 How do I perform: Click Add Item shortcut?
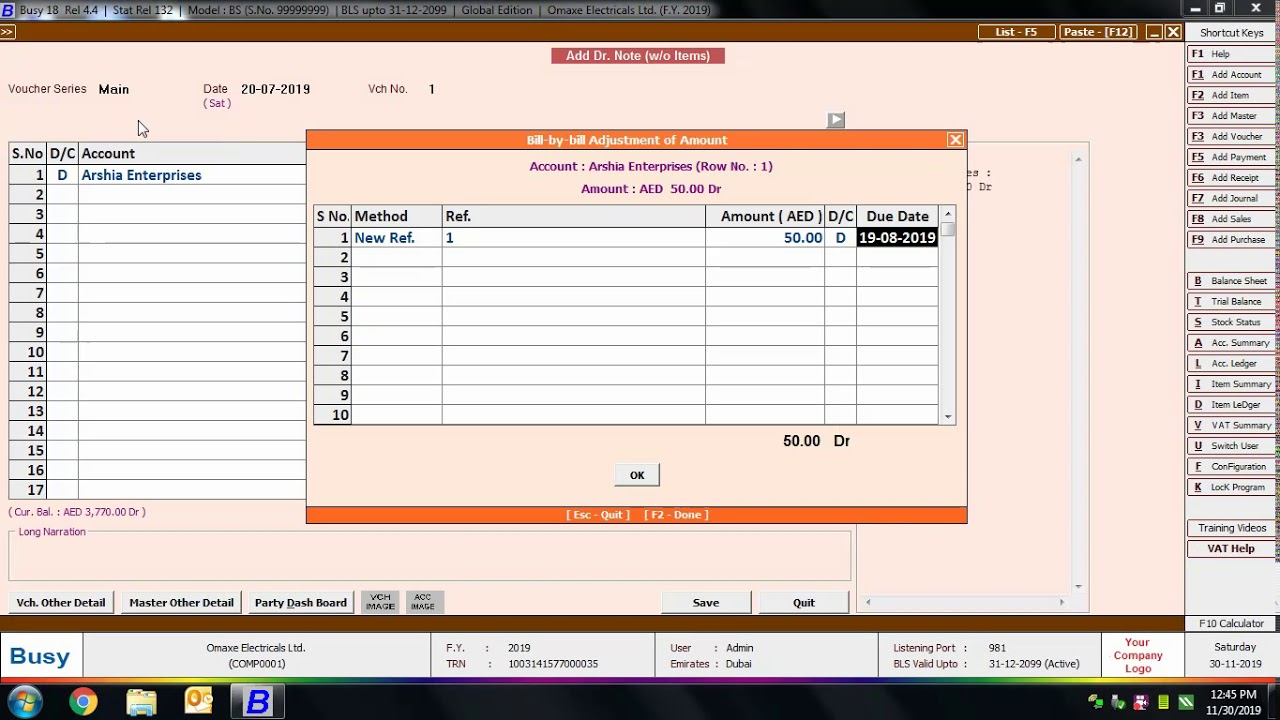click(x=1231, y=95)
